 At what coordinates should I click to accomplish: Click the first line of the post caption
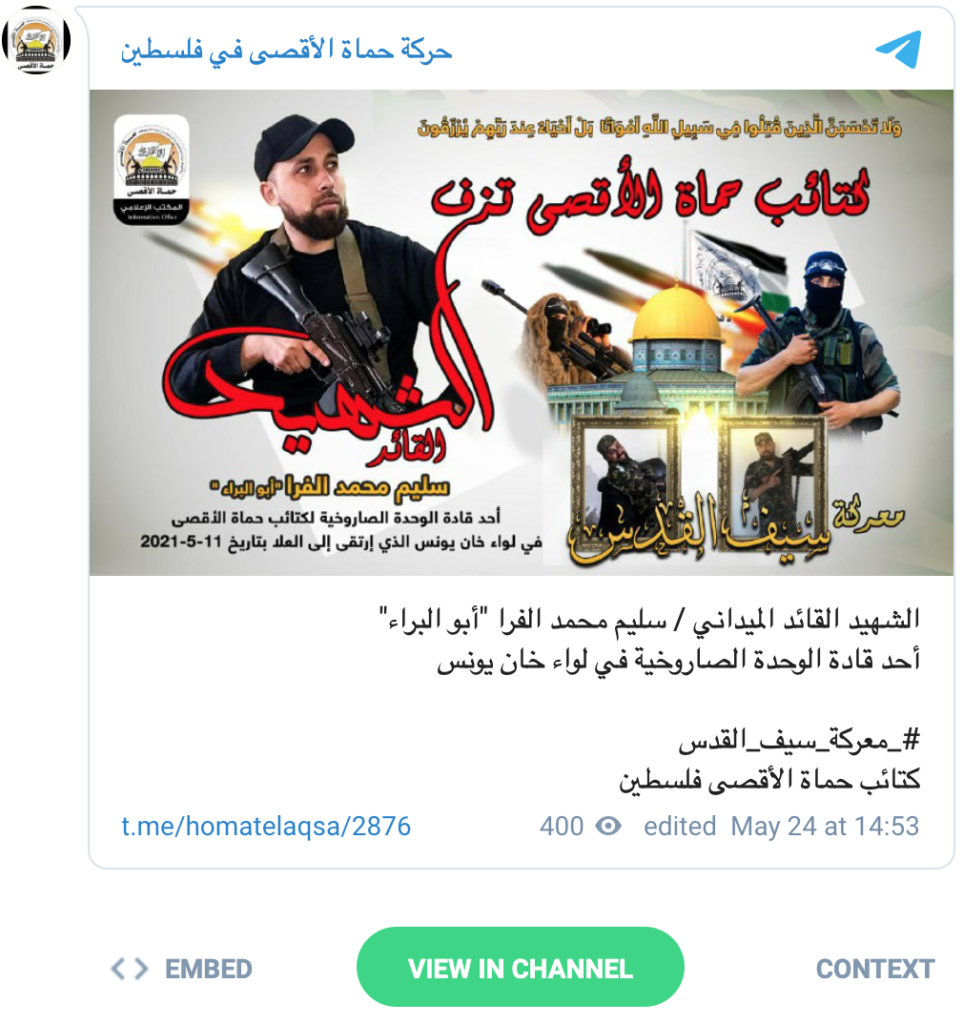pyautogui.click(x=649, y=619)
